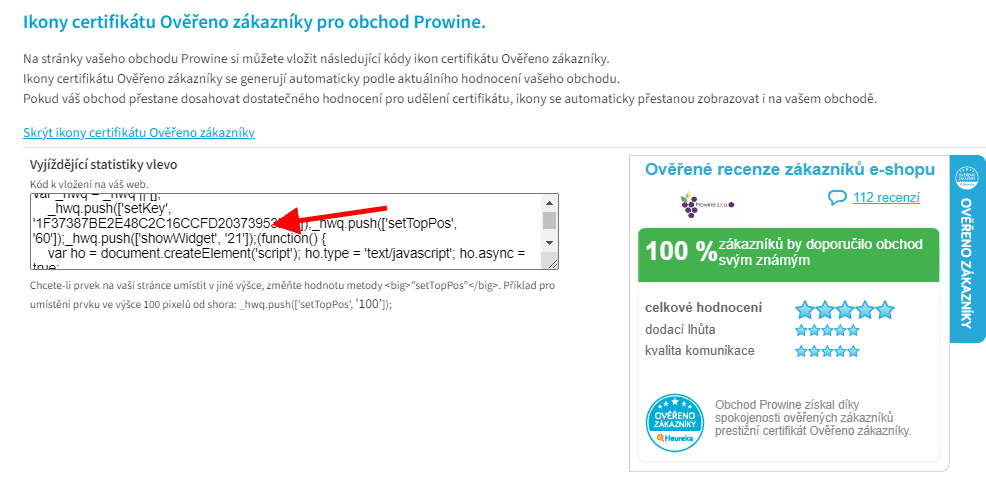
Task: Hide icons via Skrýt ikony certifikátu link
Action: click(139, 133)
